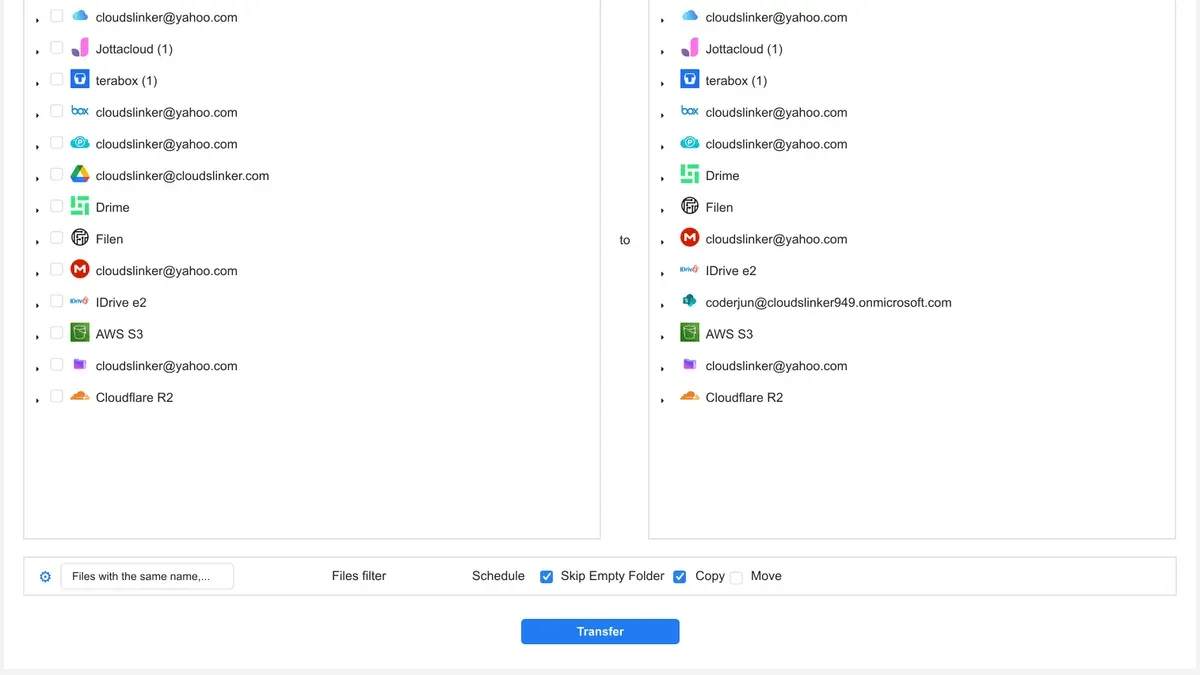The height and width of the screenshot is (675, 1200).
Task: Click the AWS S3 icon in the source list
Action: 80,333
